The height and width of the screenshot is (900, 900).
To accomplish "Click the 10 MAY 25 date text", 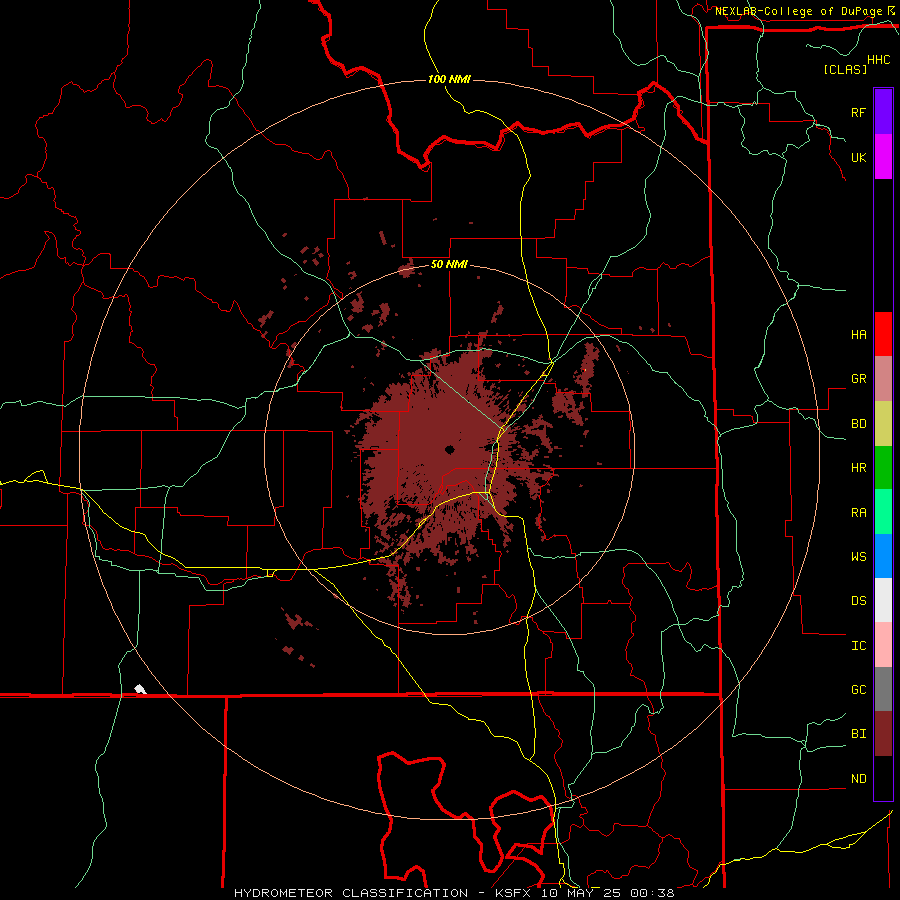I will coord(580,893).
